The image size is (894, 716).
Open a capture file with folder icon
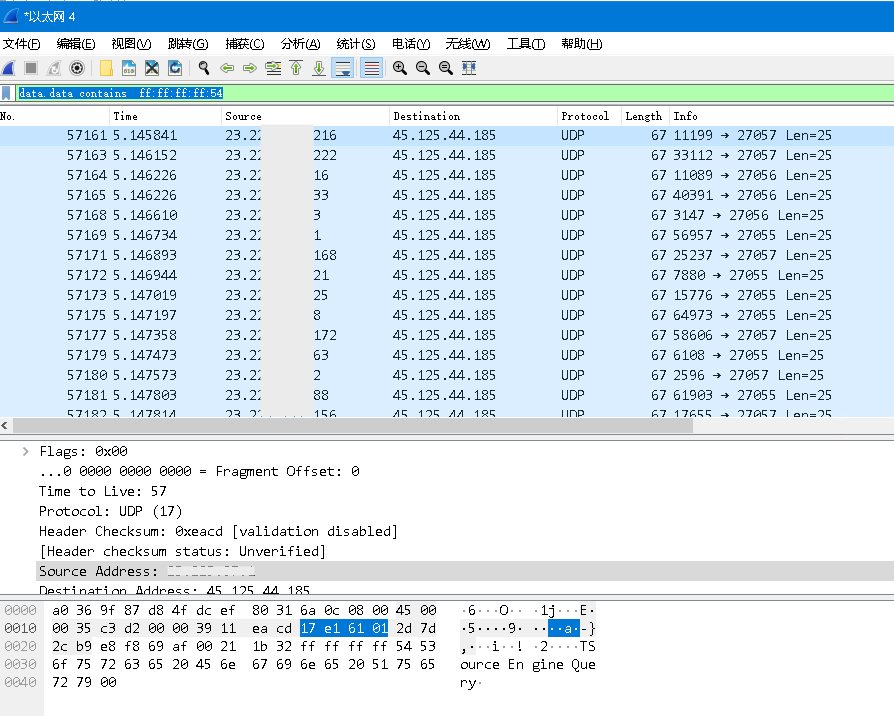click(x=106, y=68)
